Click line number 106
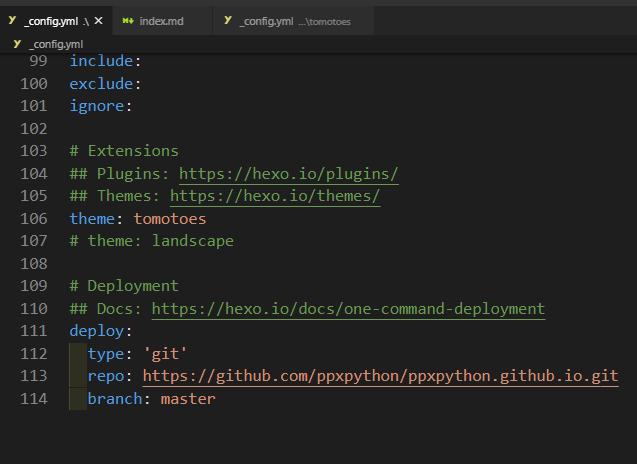The height and width of the screenshot is (464, 637). (34, 219)
